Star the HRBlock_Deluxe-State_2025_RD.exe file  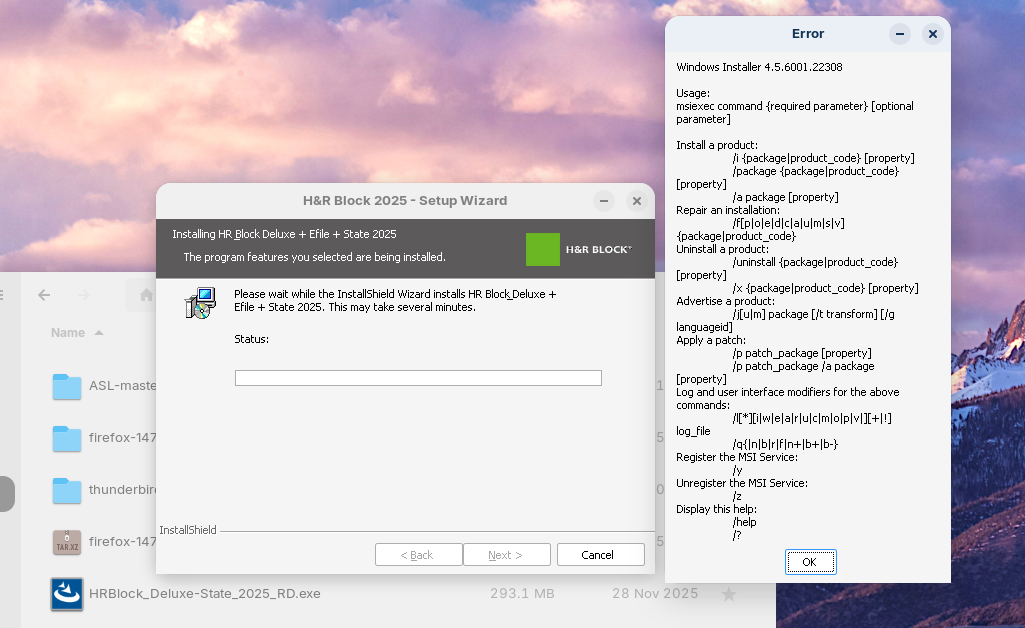[729, 594]
